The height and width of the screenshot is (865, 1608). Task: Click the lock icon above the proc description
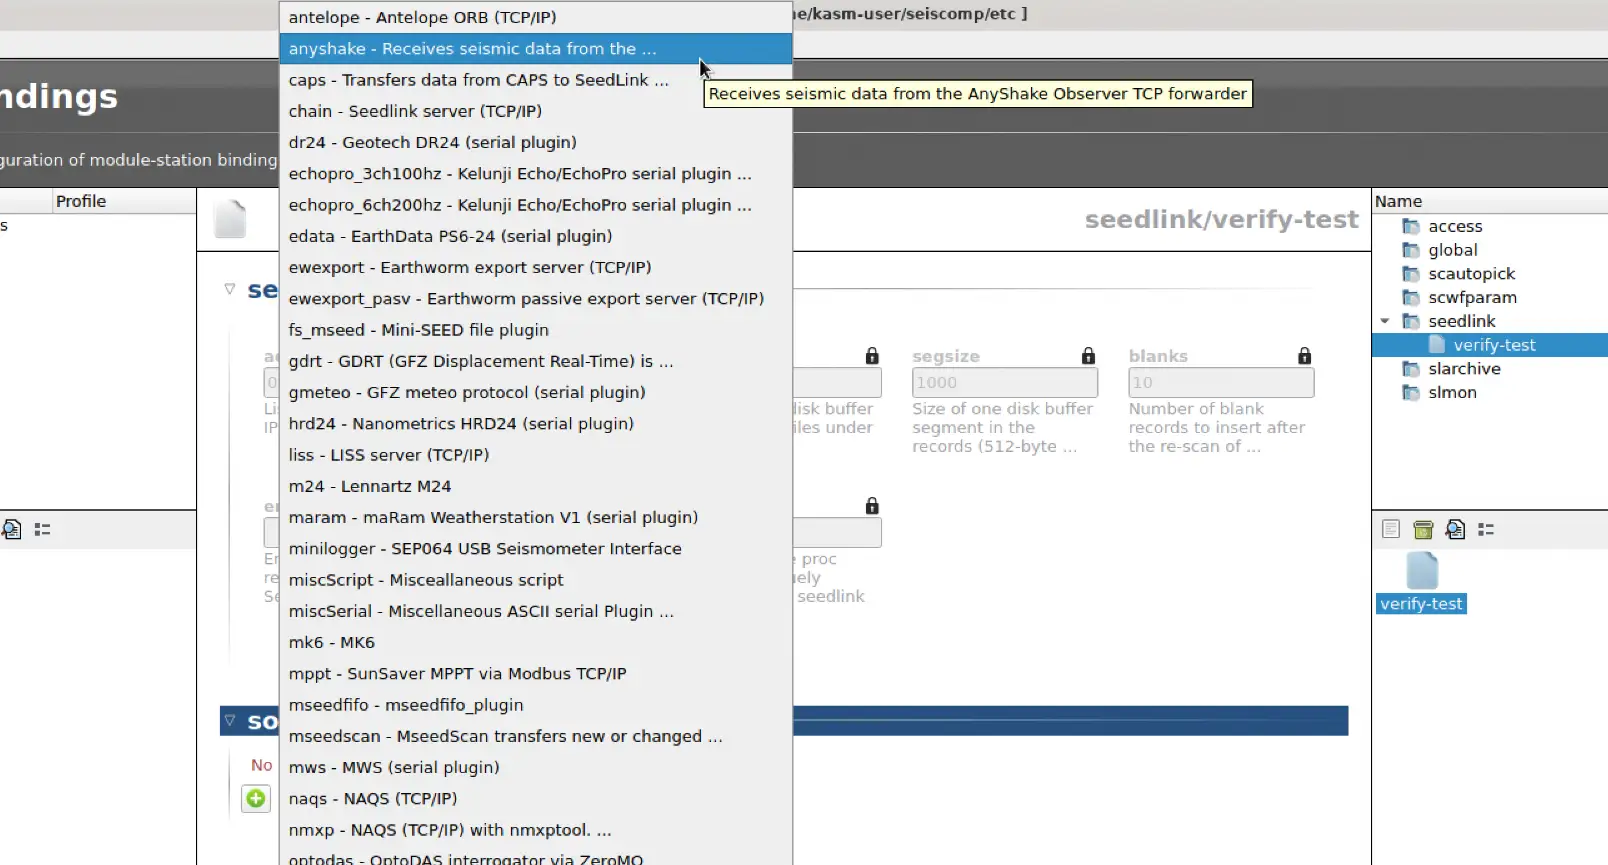click(x=872, y=506)
